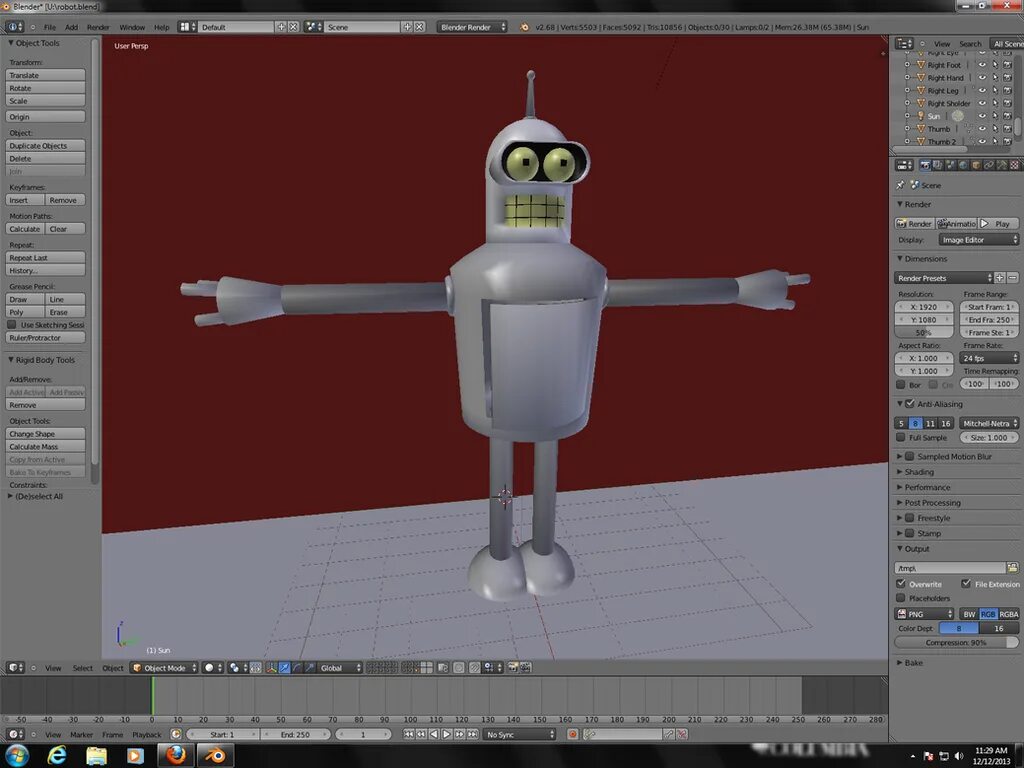Open the Global orientation dropdown
This screenshot has height=768, width=1024.
340,667
